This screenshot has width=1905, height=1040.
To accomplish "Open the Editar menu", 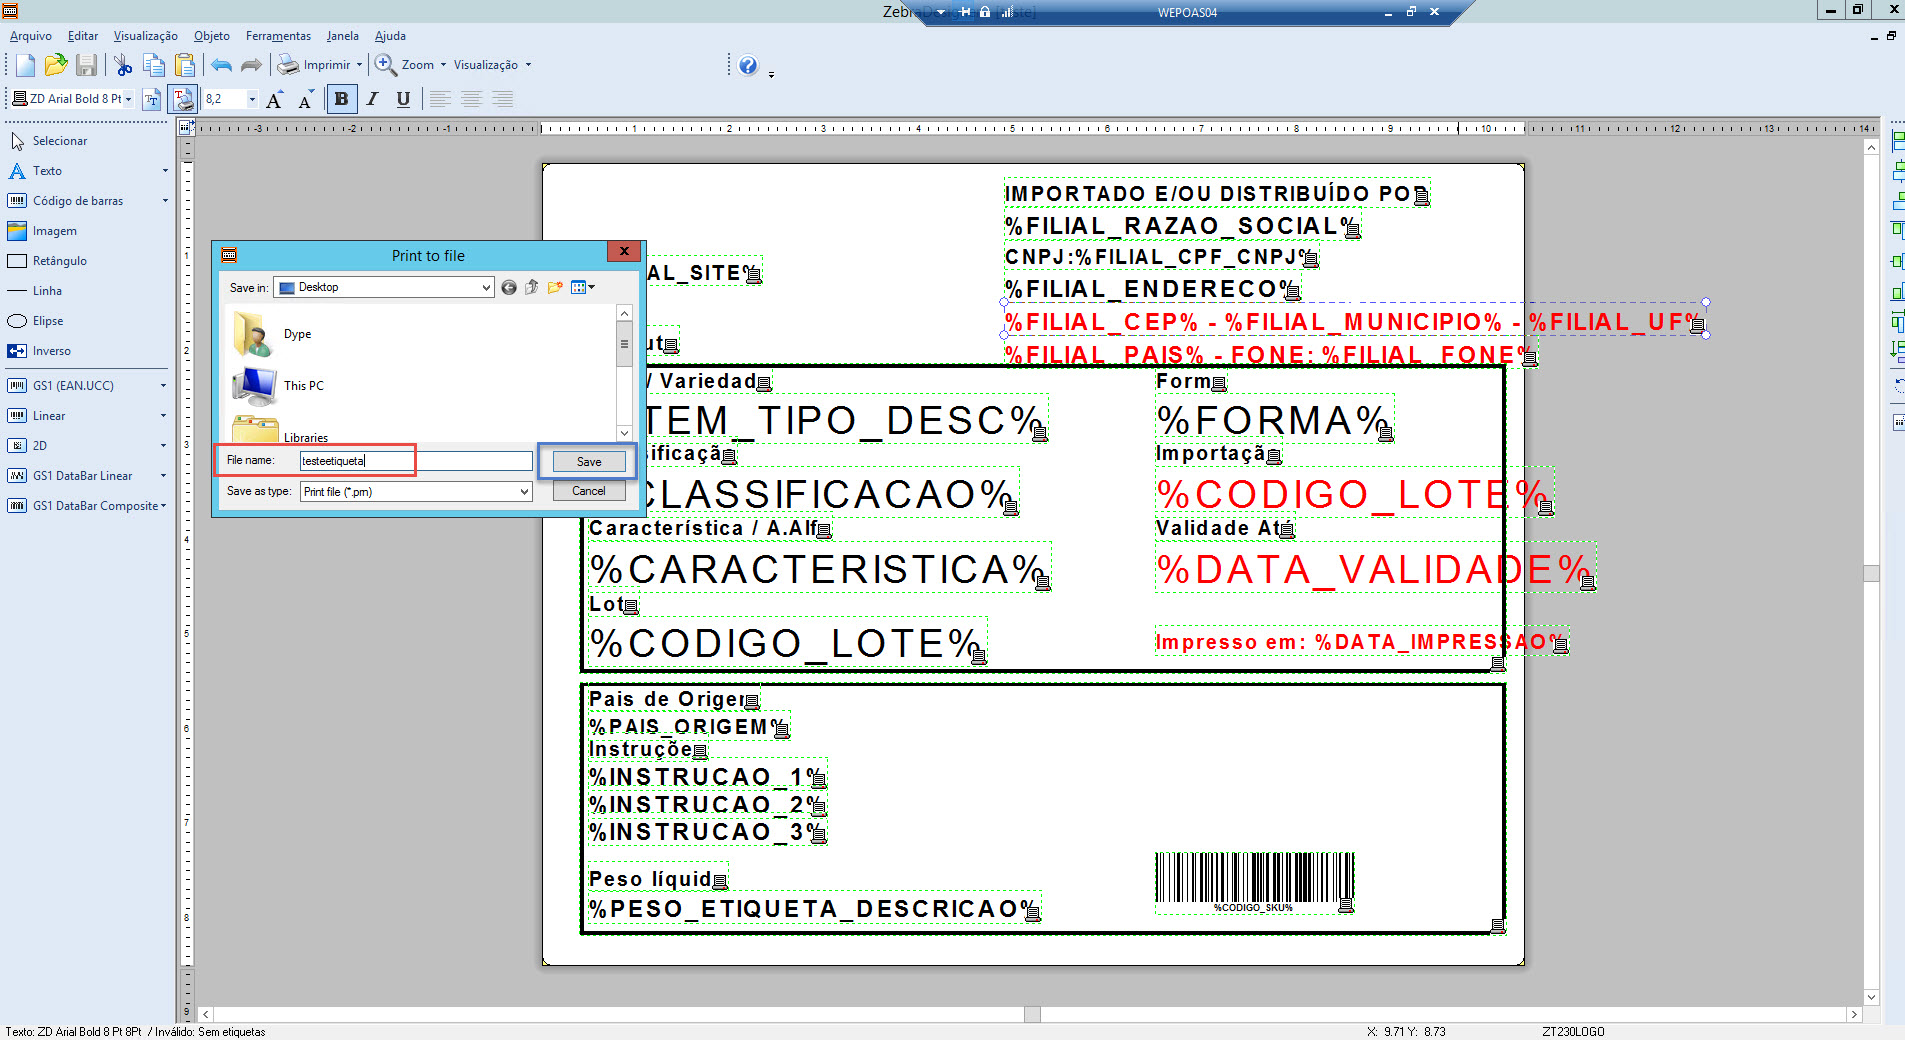I will pyautogui.click(x=83, y=36).
